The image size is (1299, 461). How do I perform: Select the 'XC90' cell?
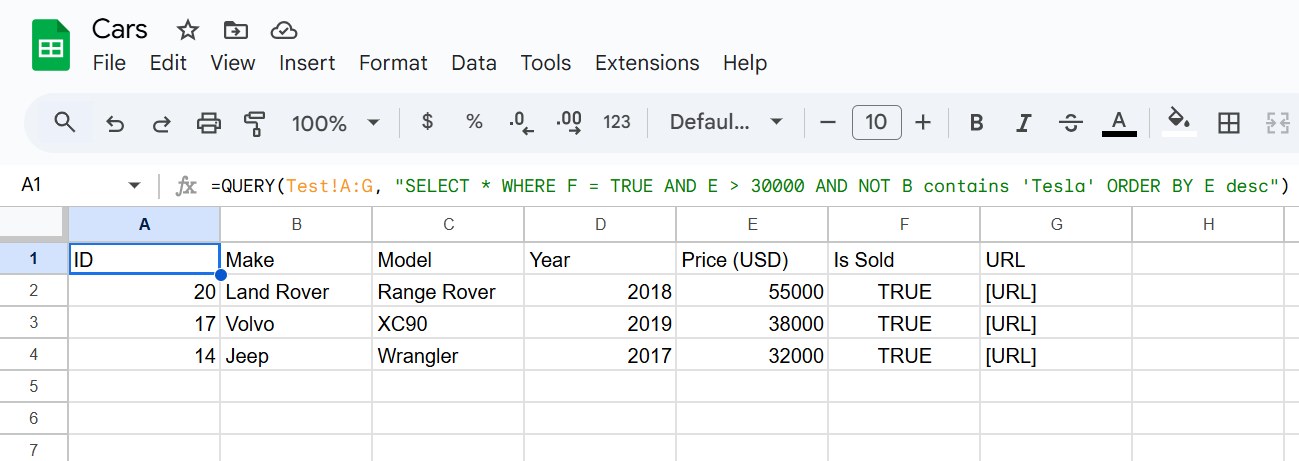point(449,323)
